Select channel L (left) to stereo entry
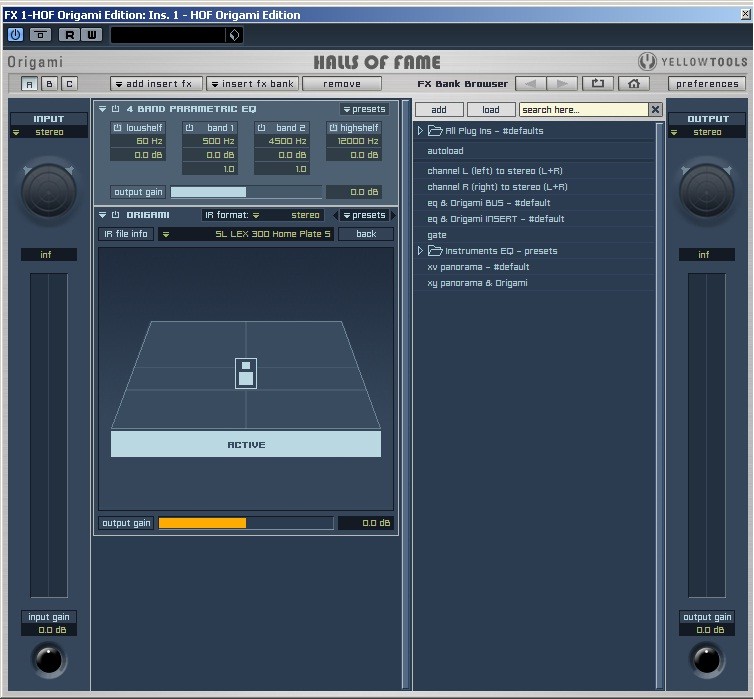The width and height of the screenshot is (754, 699). click(534, 171)
